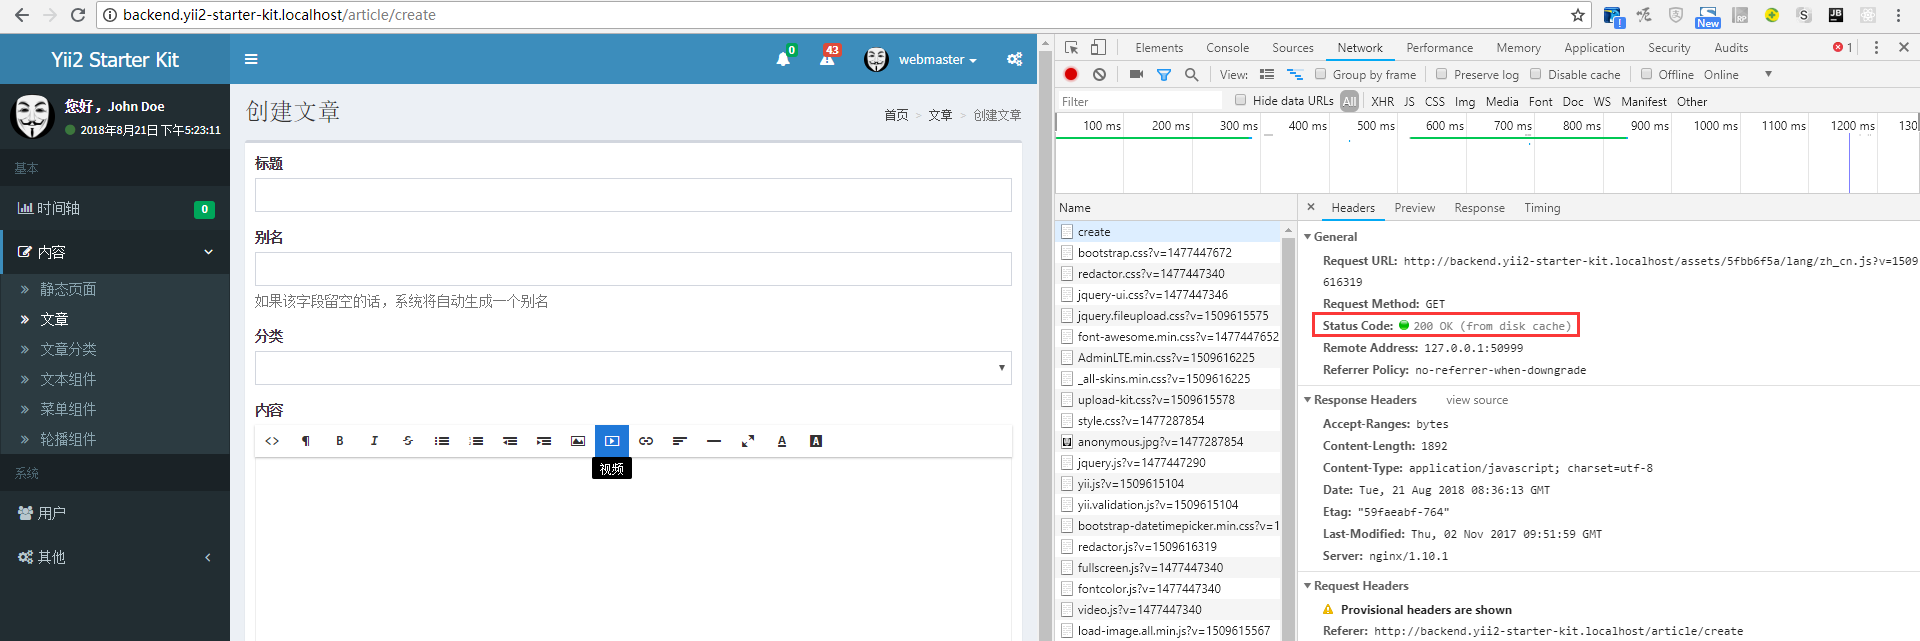This screenshot has width=1920, height=641.
Task: Toggle the sidebar hamburger menu
Action: coord(251,59)
